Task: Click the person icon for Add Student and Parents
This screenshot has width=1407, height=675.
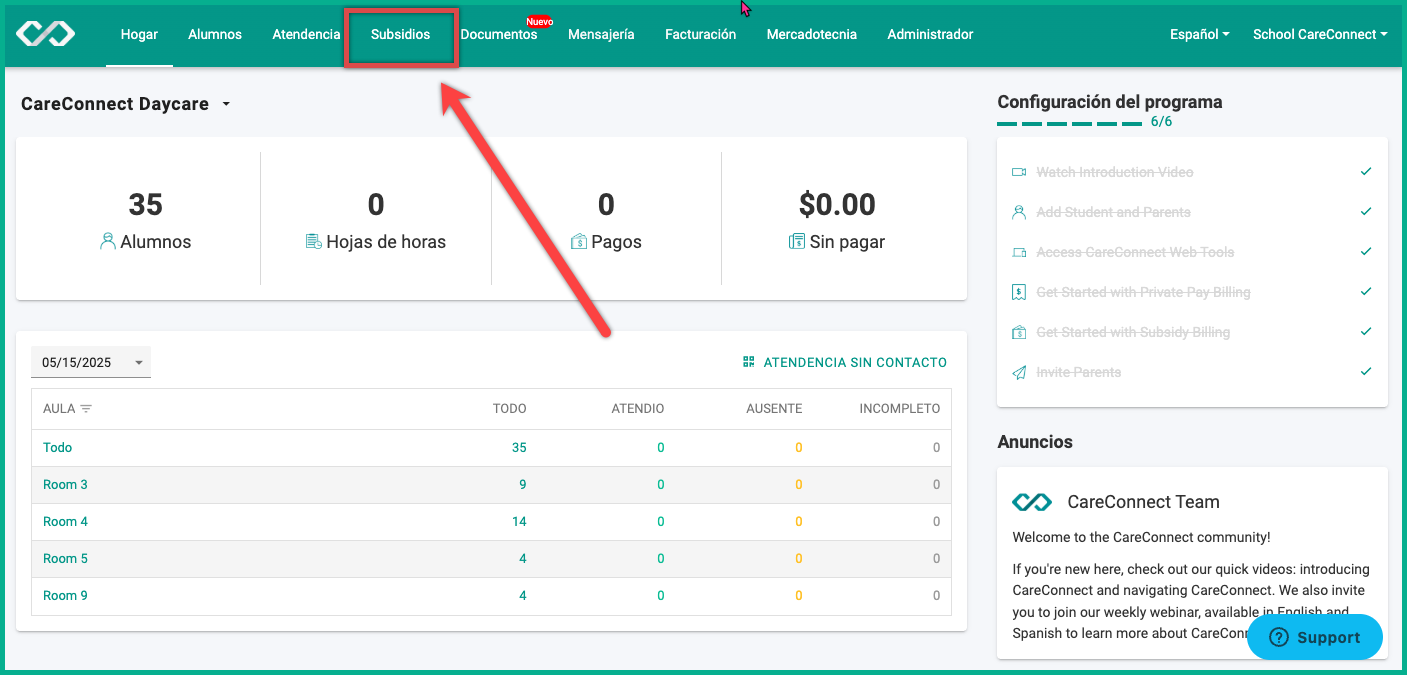Action: tap(1019, 212)
